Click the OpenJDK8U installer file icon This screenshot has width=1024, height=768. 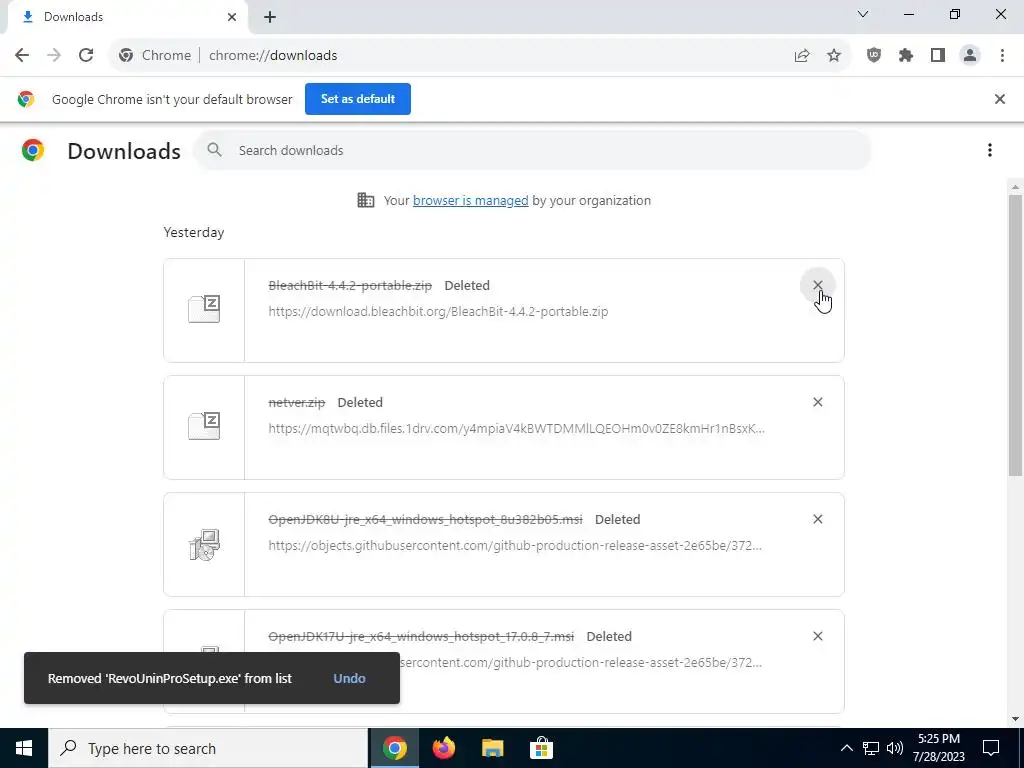[204, 545]
